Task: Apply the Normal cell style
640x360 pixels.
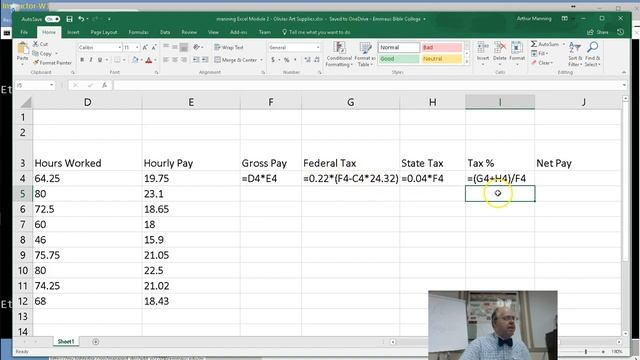Action: pyautogui.click(x=398, y=47)
